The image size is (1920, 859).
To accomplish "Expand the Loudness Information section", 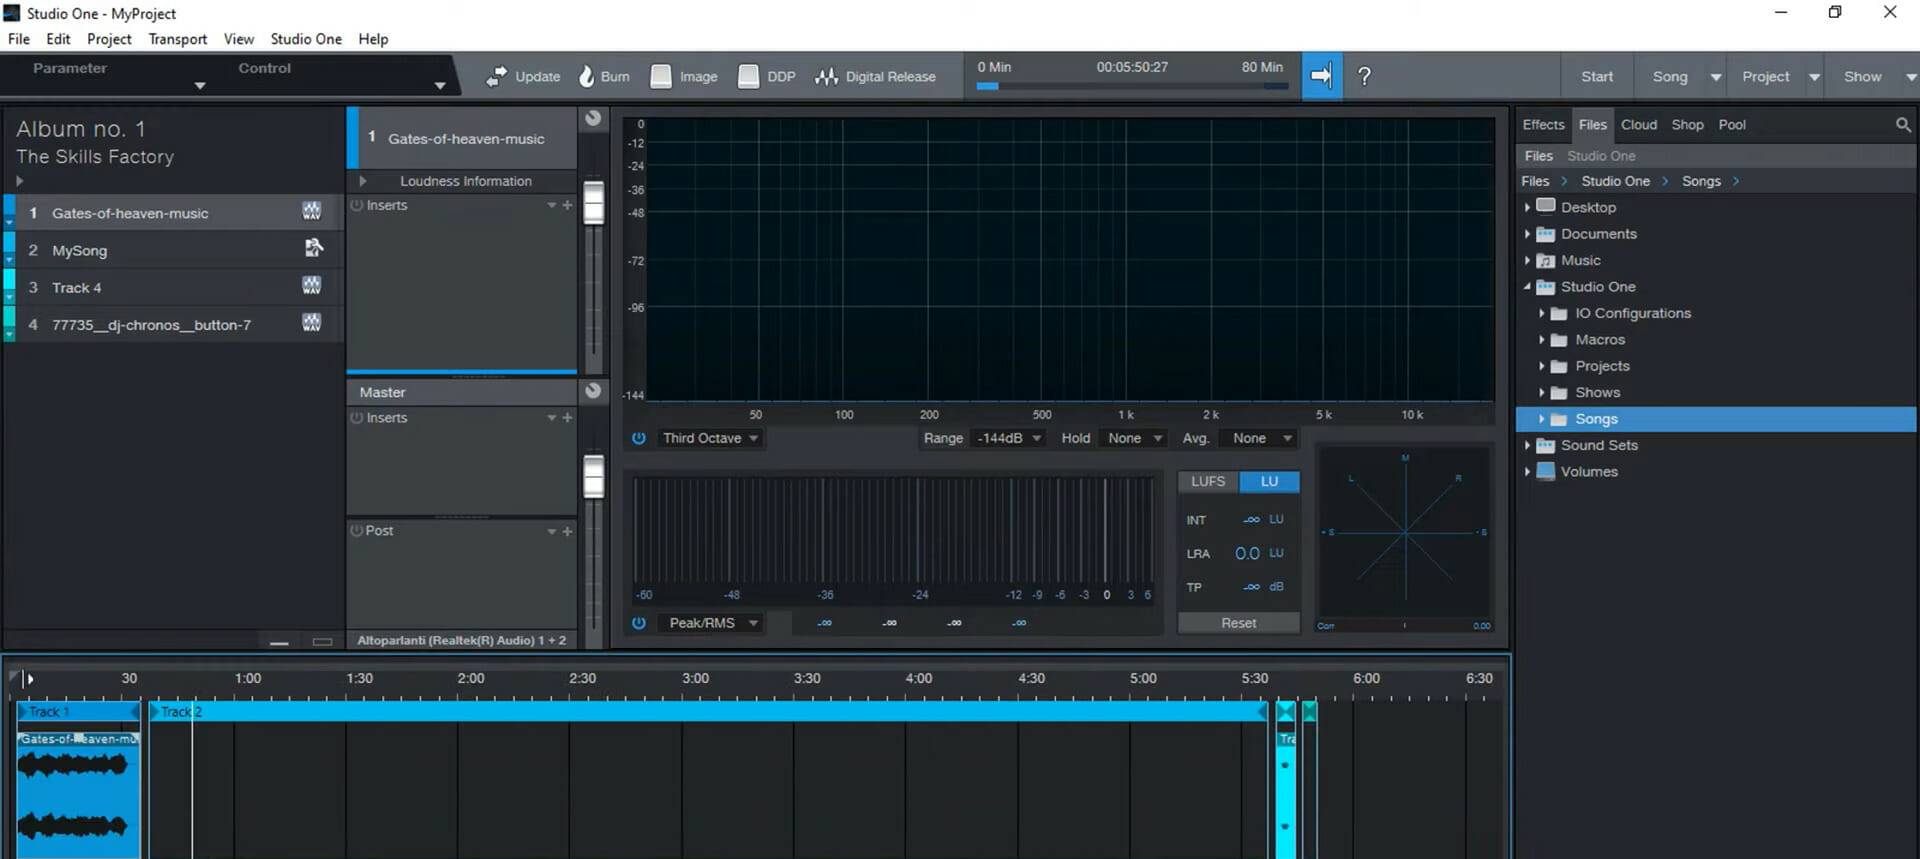I will click(x=363, y=181).
